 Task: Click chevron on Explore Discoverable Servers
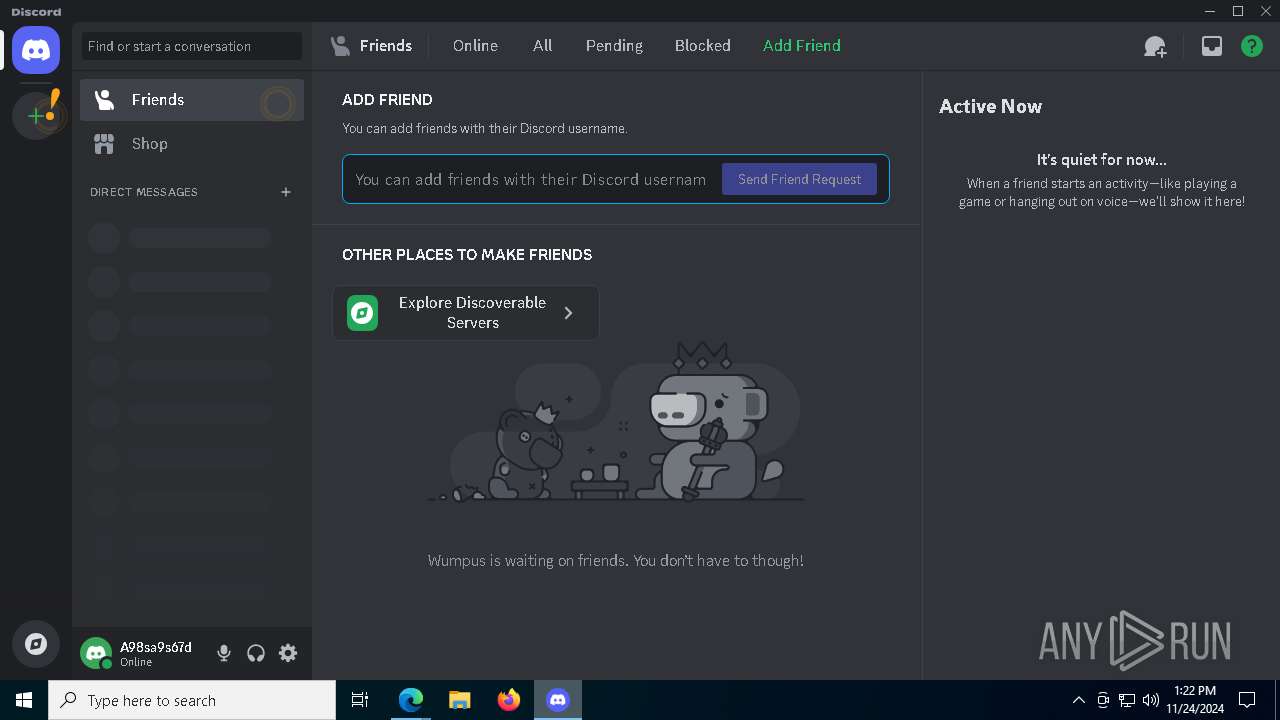568,313
